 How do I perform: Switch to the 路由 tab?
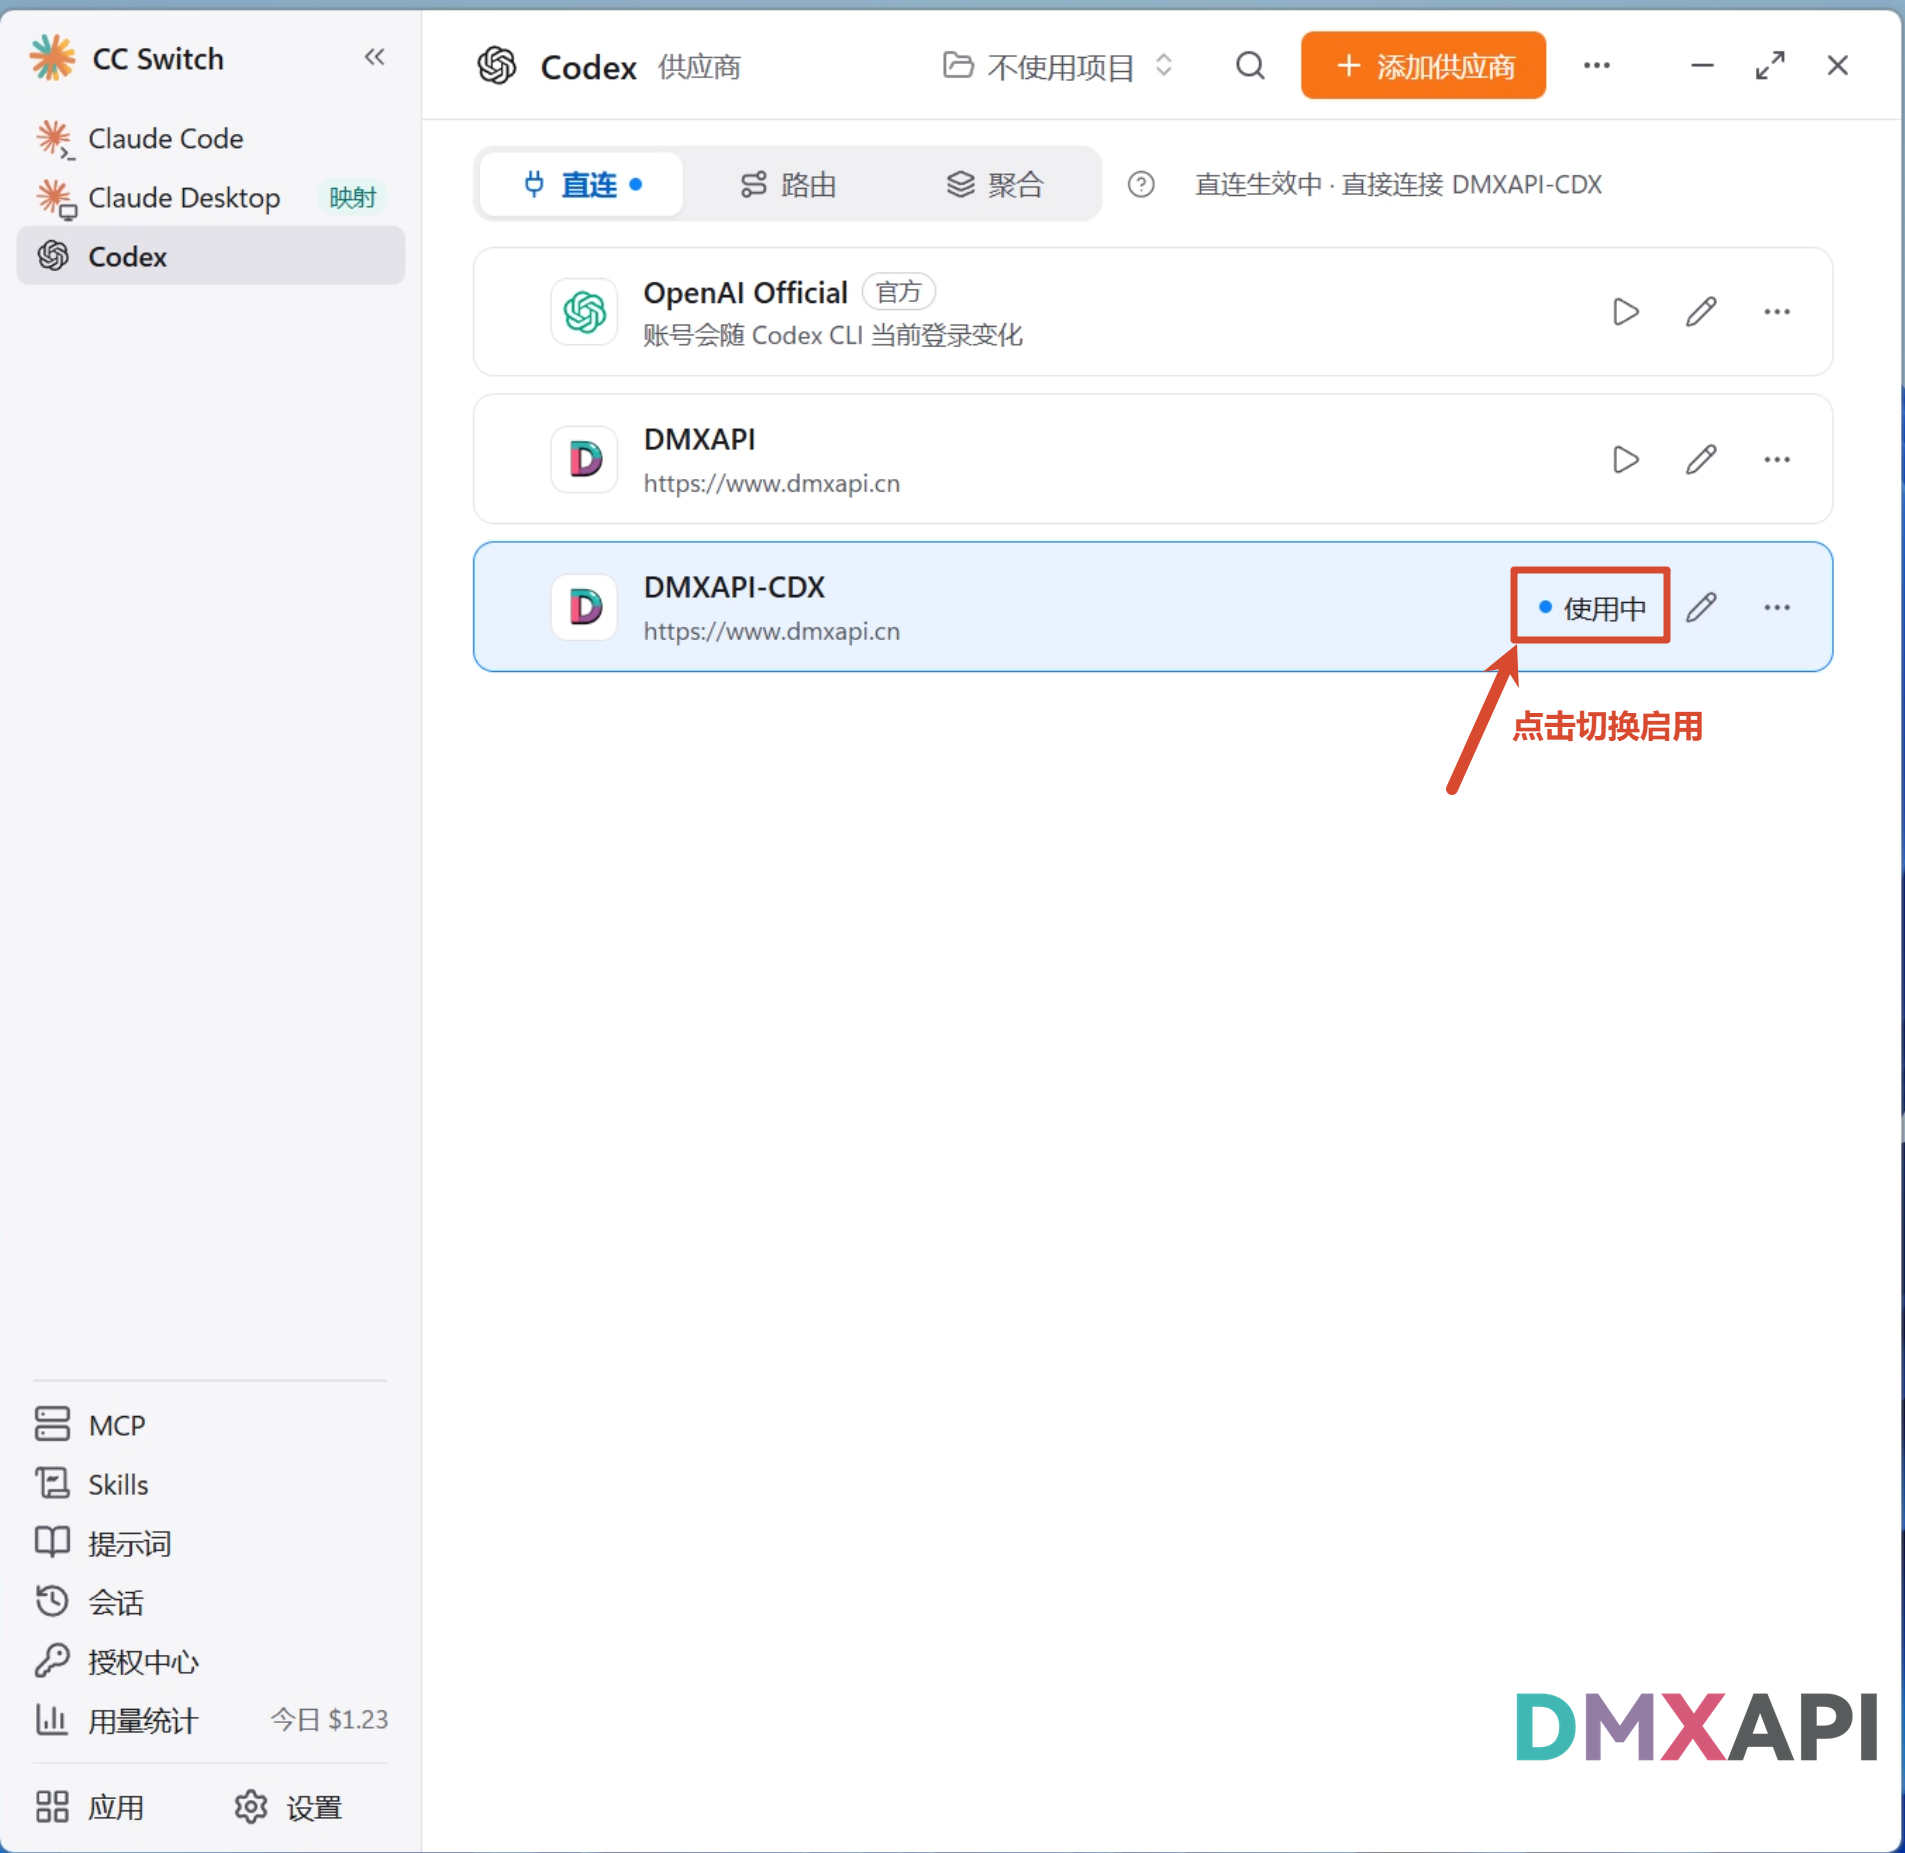coord(788,184)
